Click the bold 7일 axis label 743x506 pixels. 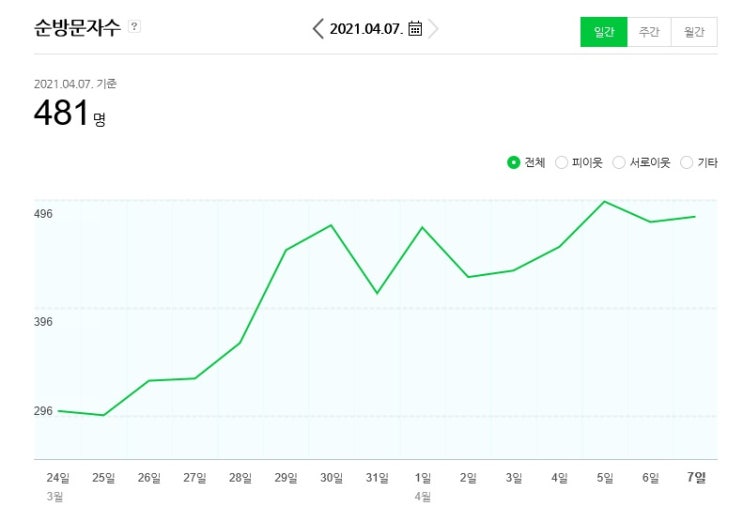click(x=696, y=477)
